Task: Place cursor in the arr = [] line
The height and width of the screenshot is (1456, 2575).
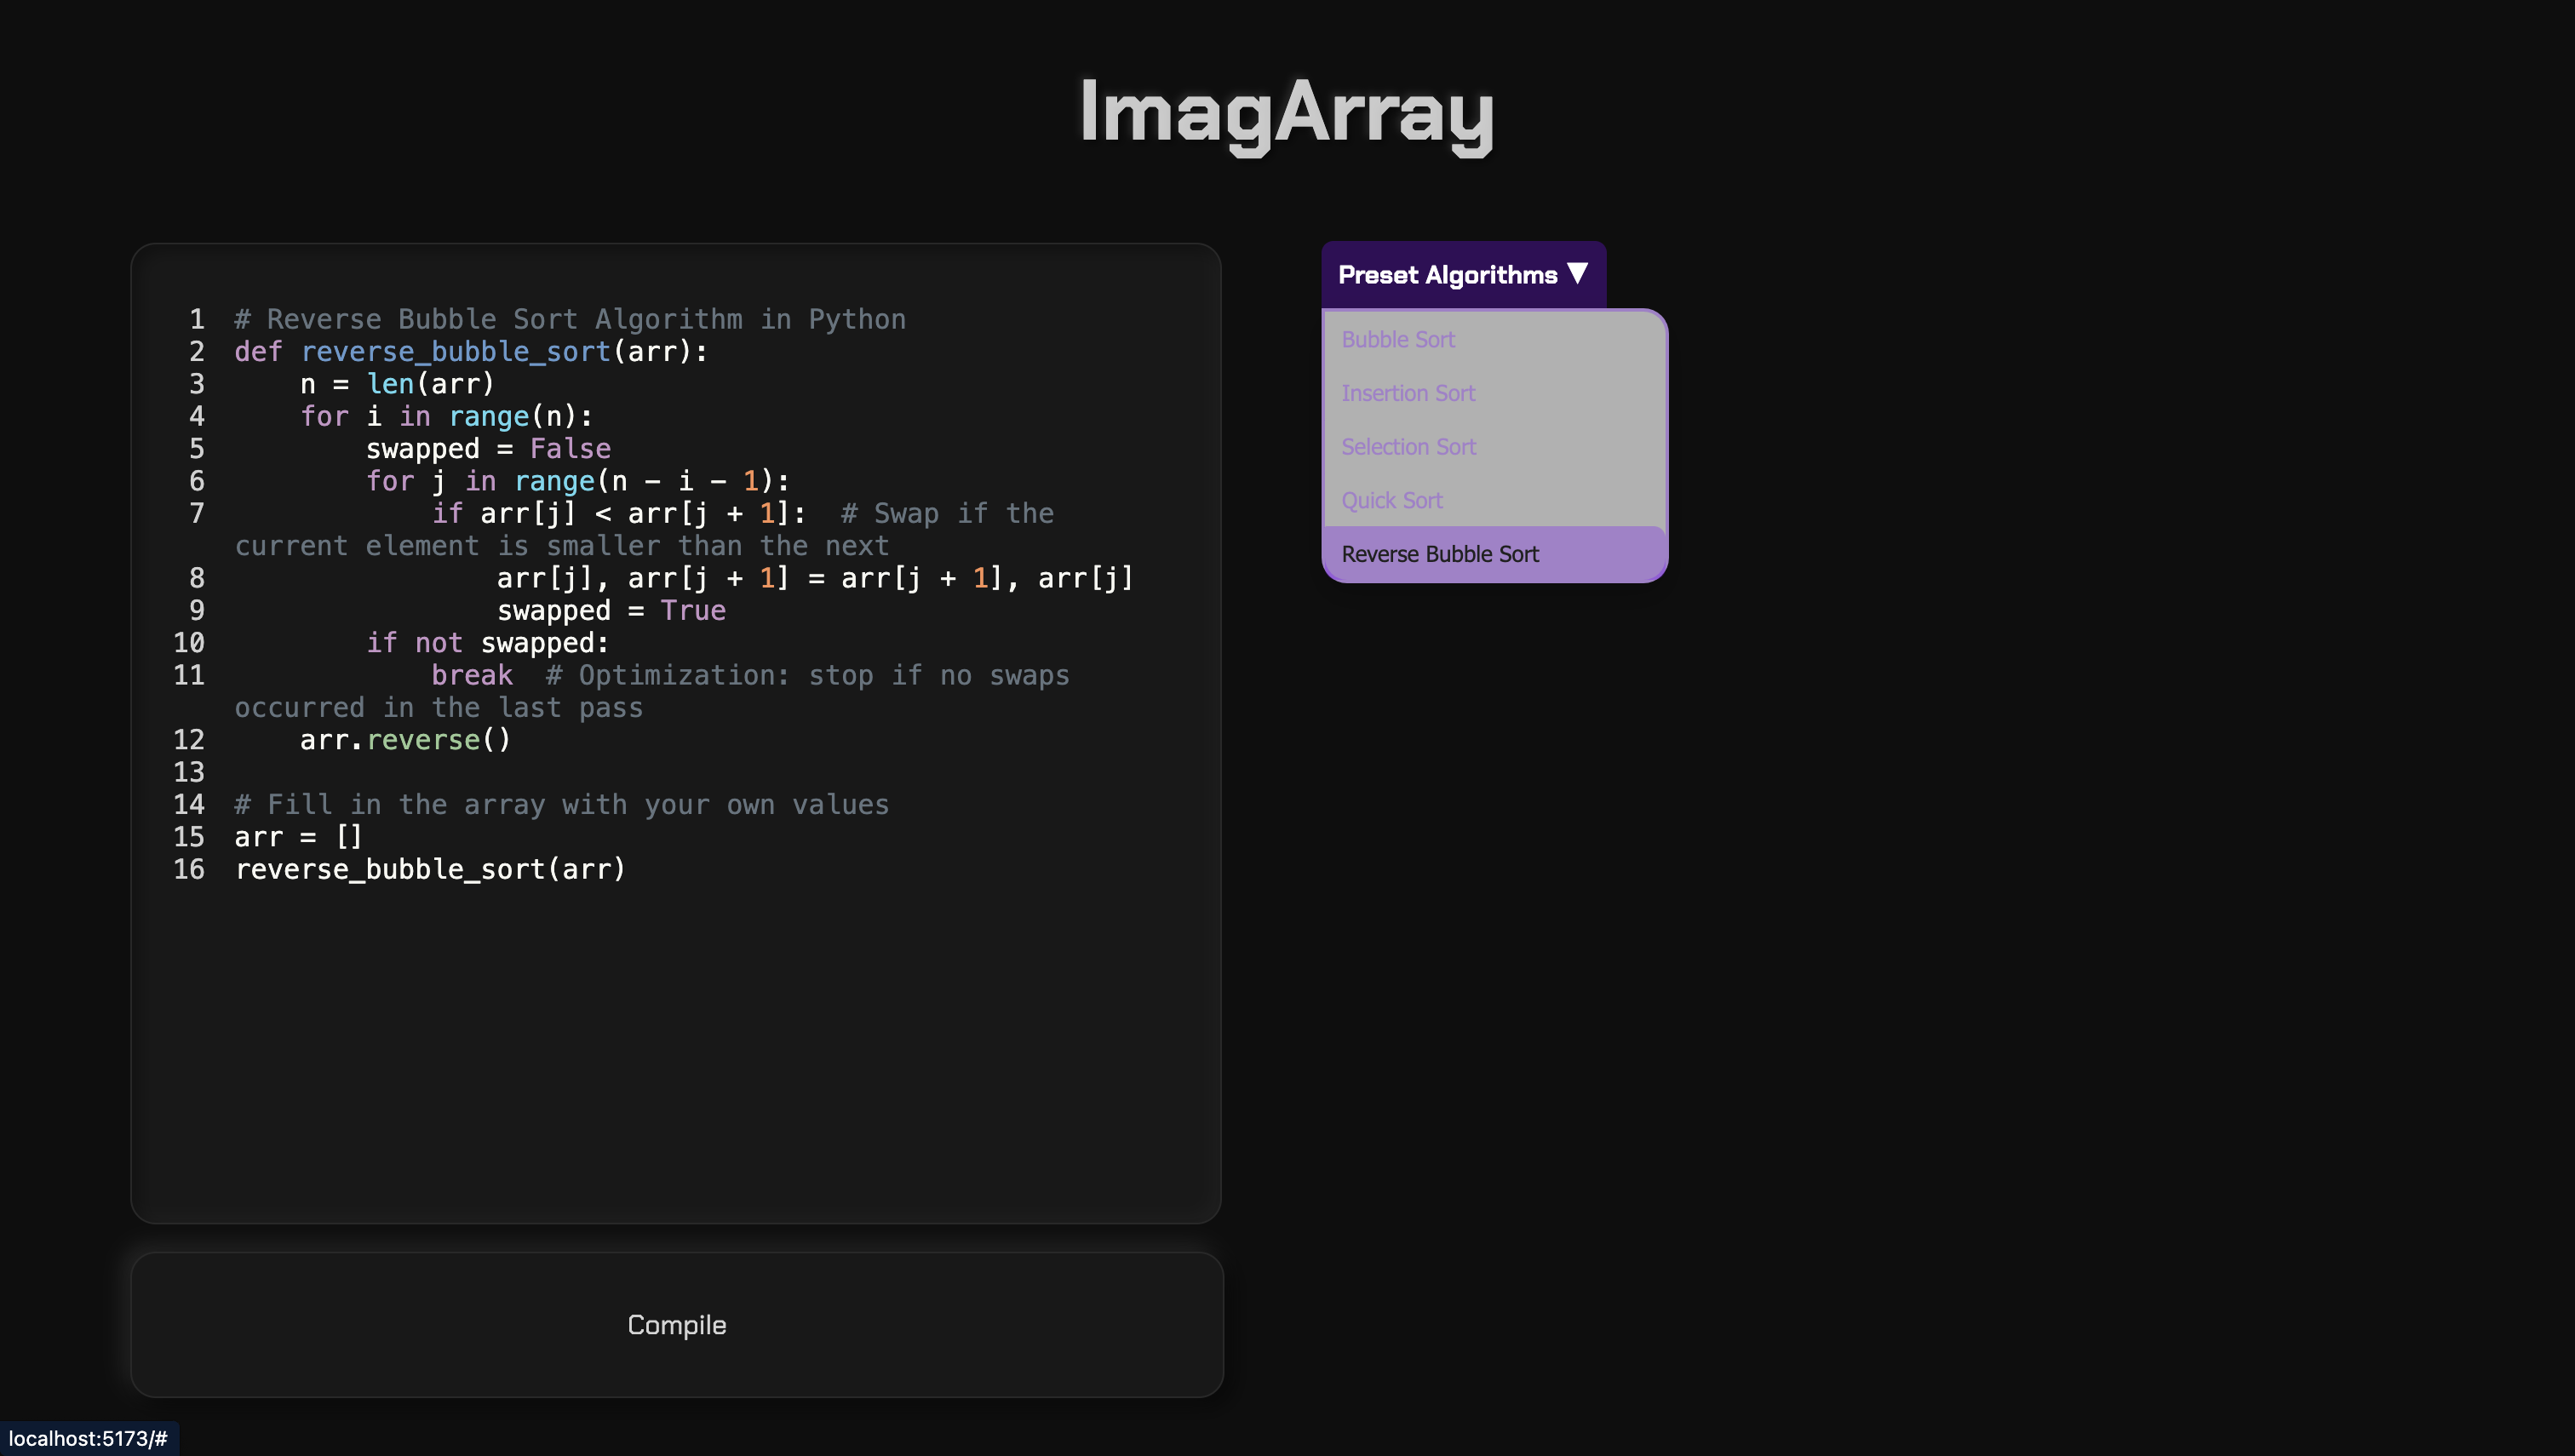Action: (298, 837)
